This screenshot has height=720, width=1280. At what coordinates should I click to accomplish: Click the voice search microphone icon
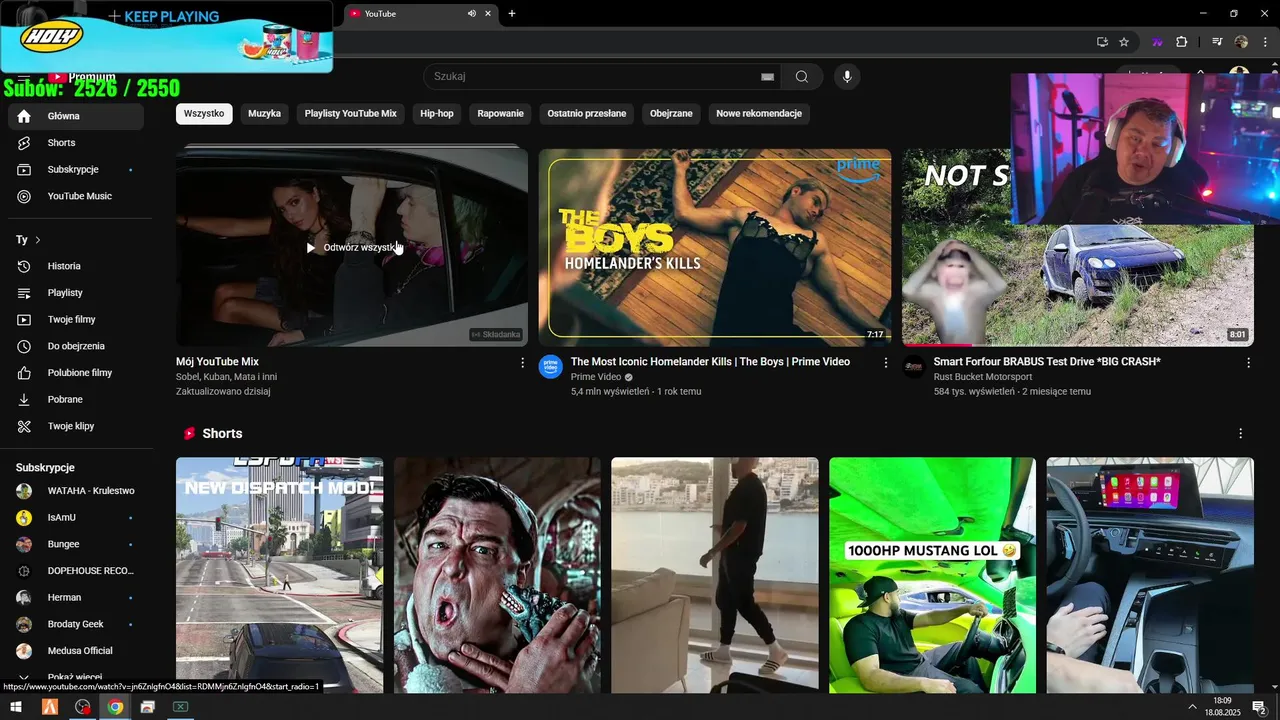(847, 77)
